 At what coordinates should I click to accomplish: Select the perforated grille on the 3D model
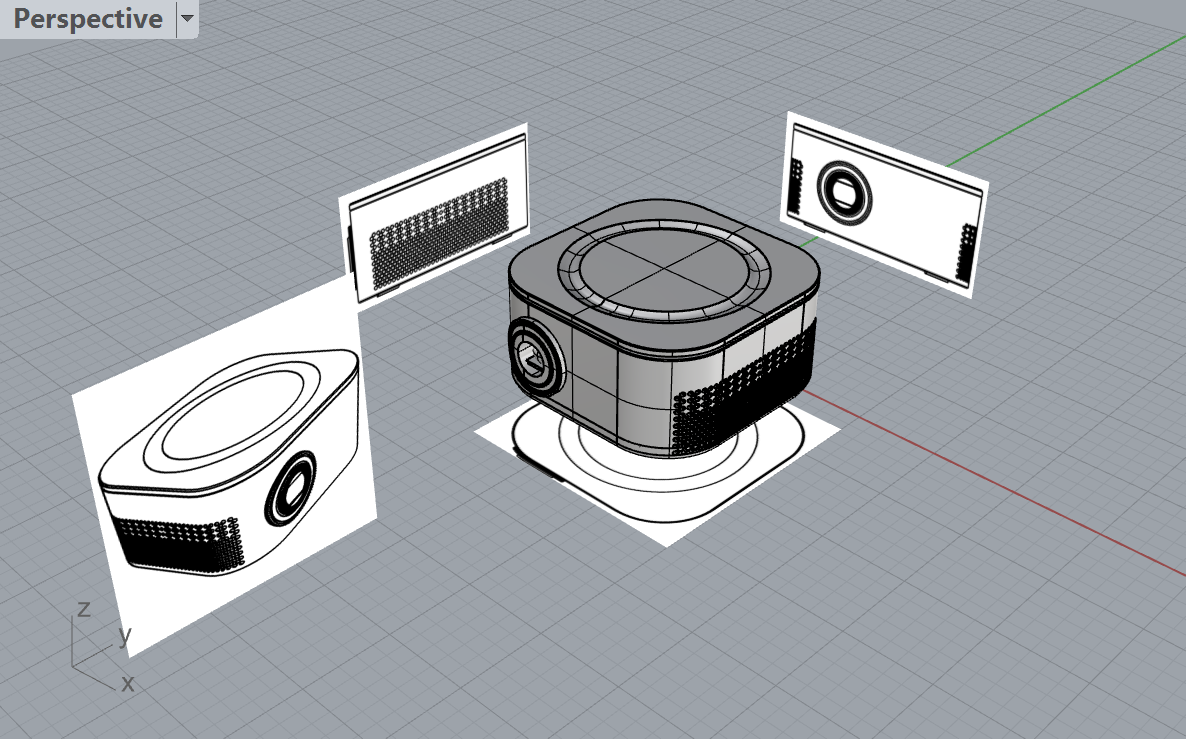click(745, 400)
